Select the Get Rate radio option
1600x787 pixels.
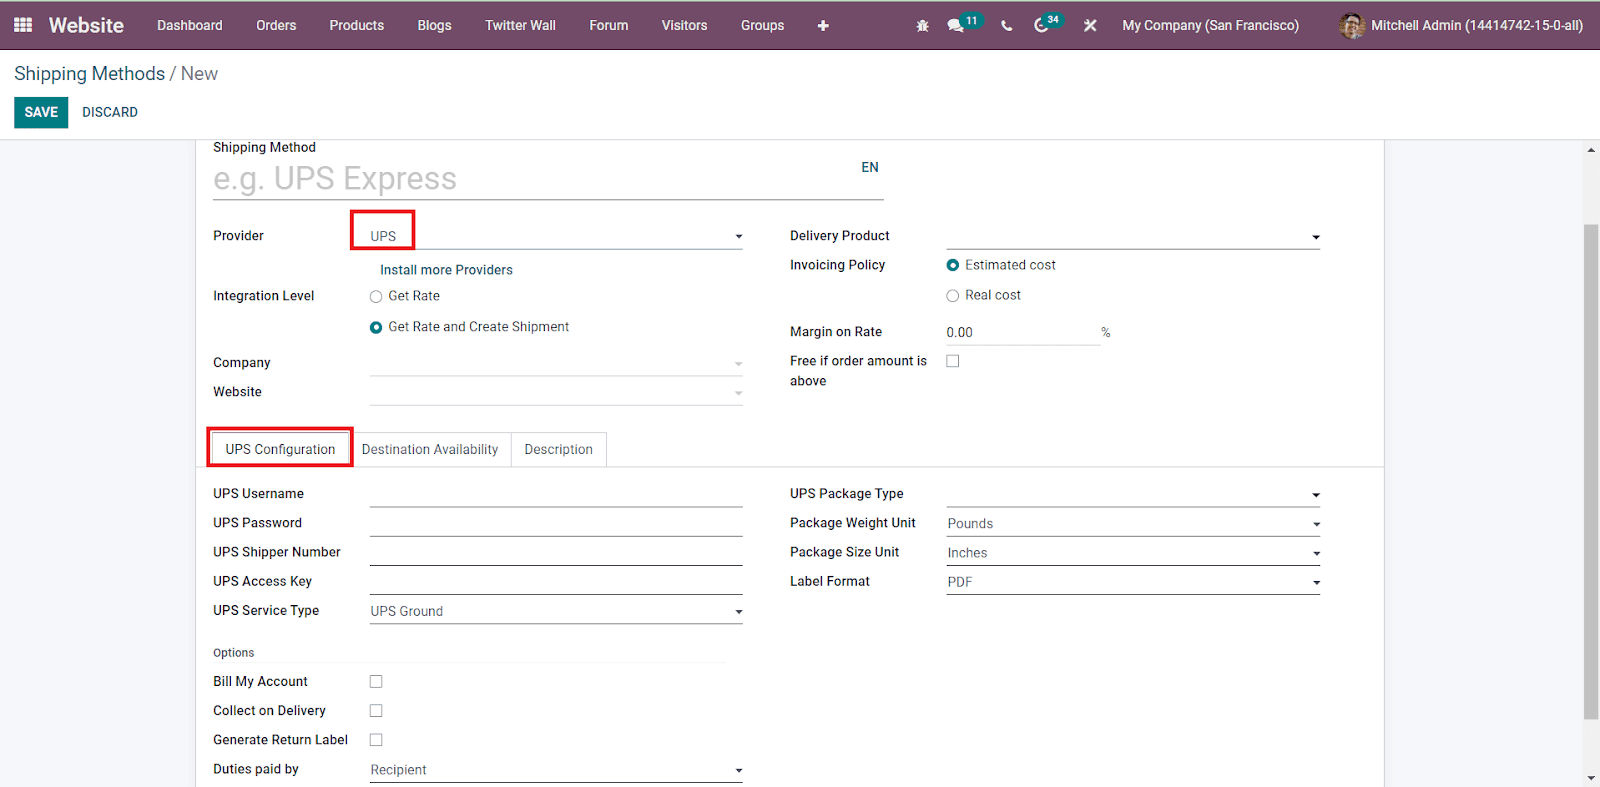coord(376,296)
